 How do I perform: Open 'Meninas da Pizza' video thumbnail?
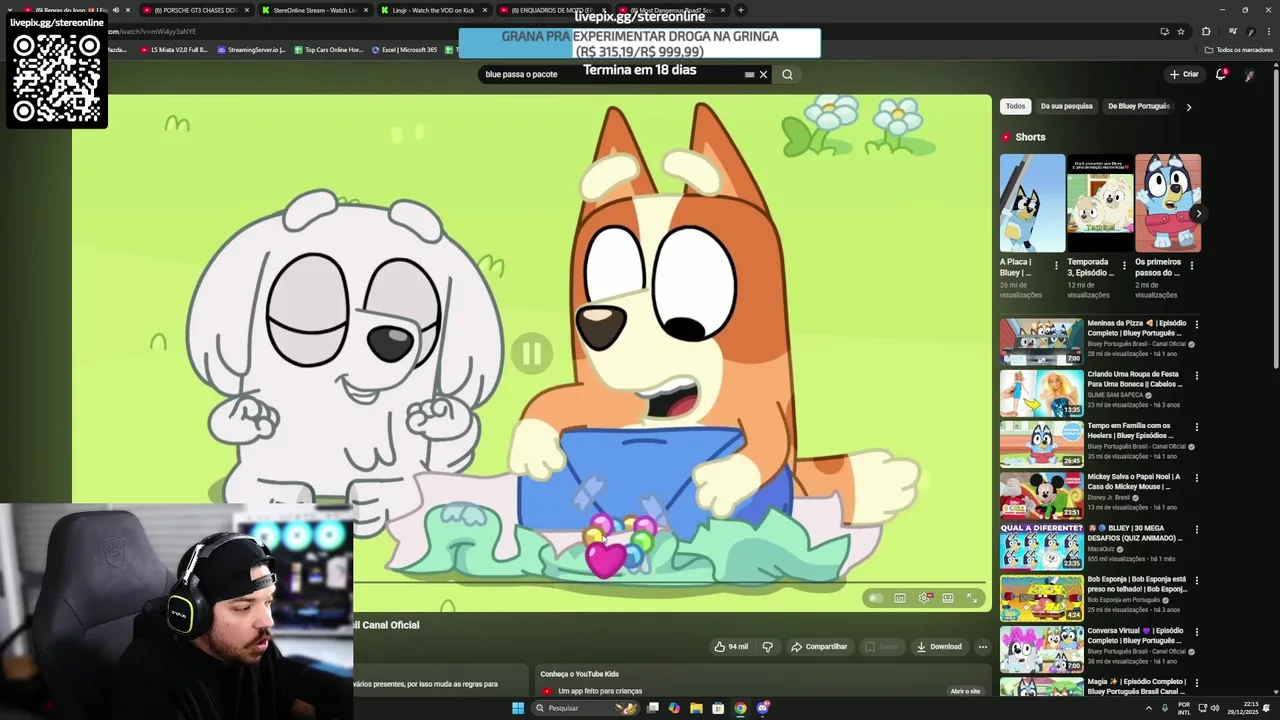pos(1041,341)
